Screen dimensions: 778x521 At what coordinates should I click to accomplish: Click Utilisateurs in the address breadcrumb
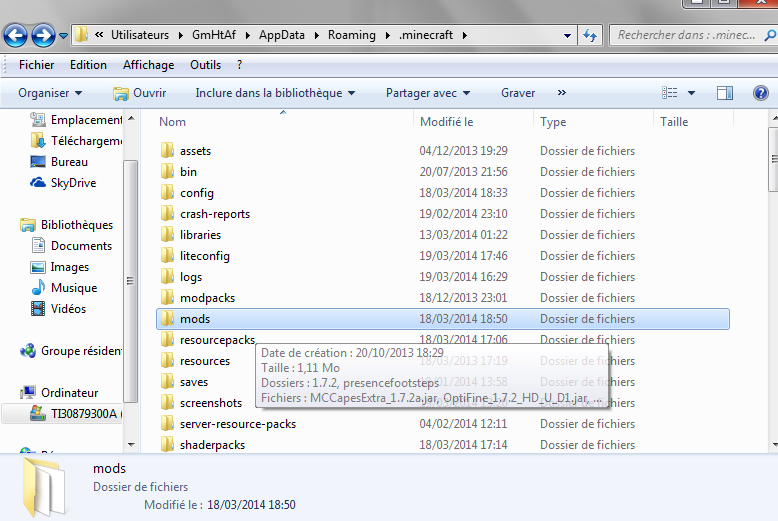pyautogui.click(x=140, y=35)
